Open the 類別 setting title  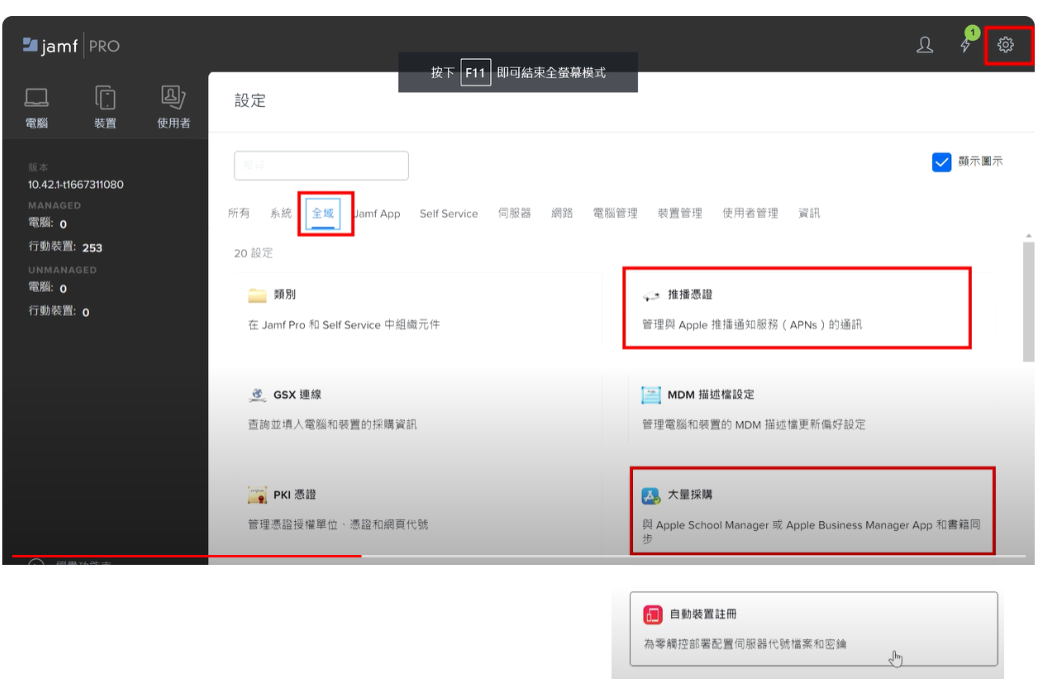click(285, 294)
